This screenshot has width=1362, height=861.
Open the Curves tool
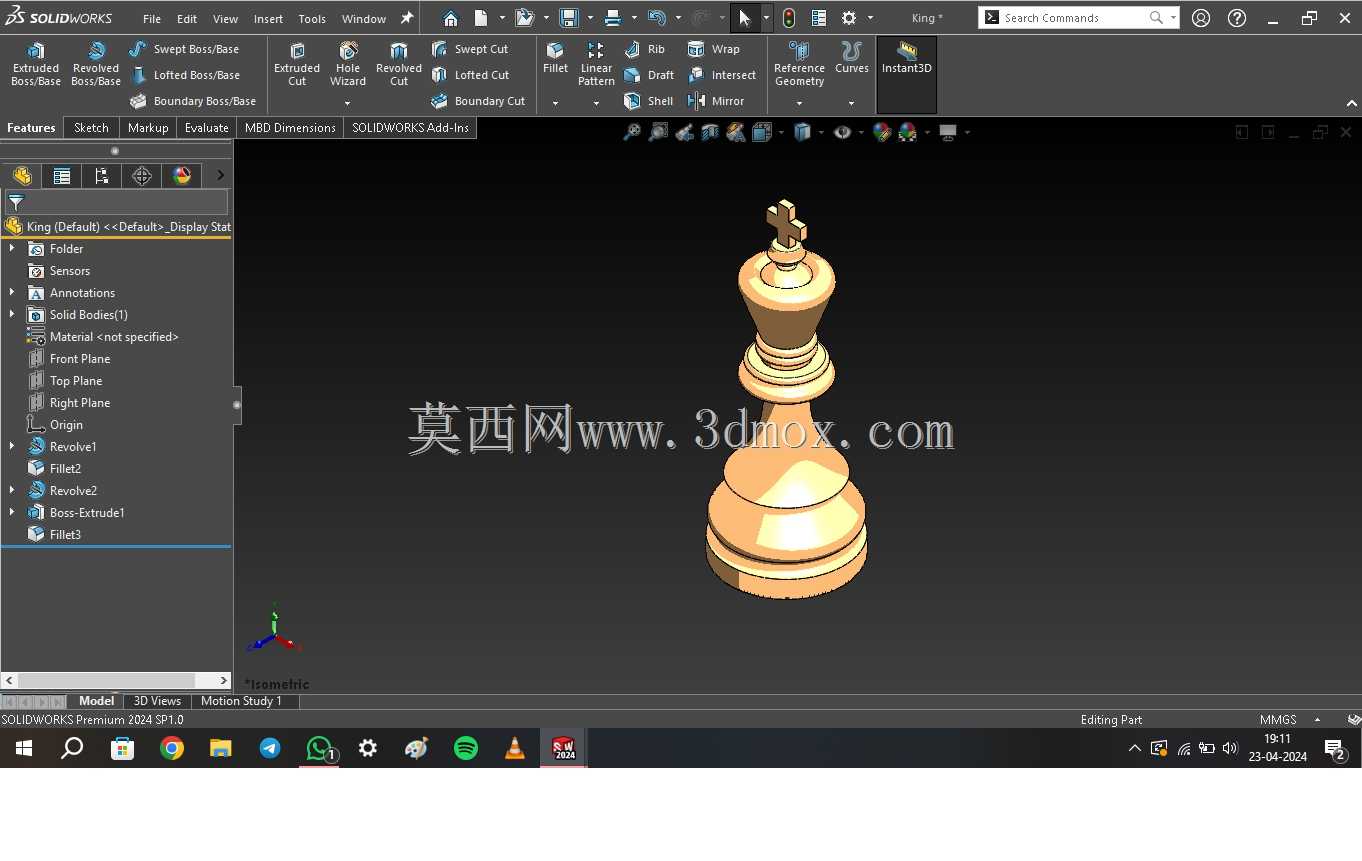tap(852, 58)
